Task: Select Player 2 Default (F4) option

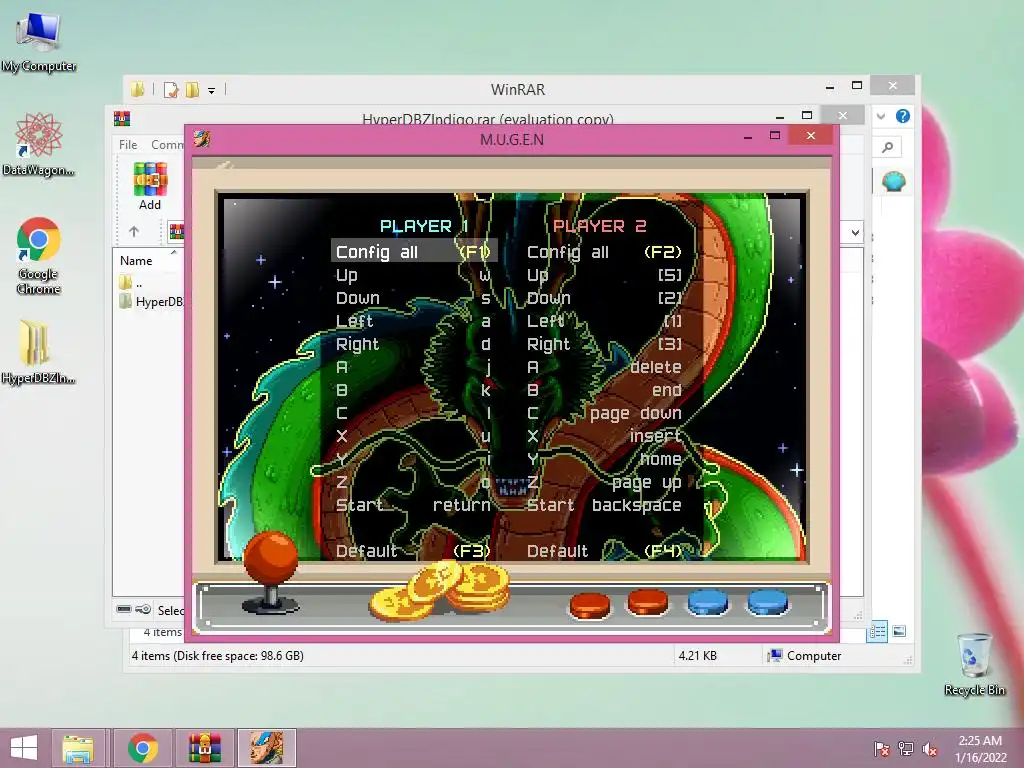Action: point(604,551)
